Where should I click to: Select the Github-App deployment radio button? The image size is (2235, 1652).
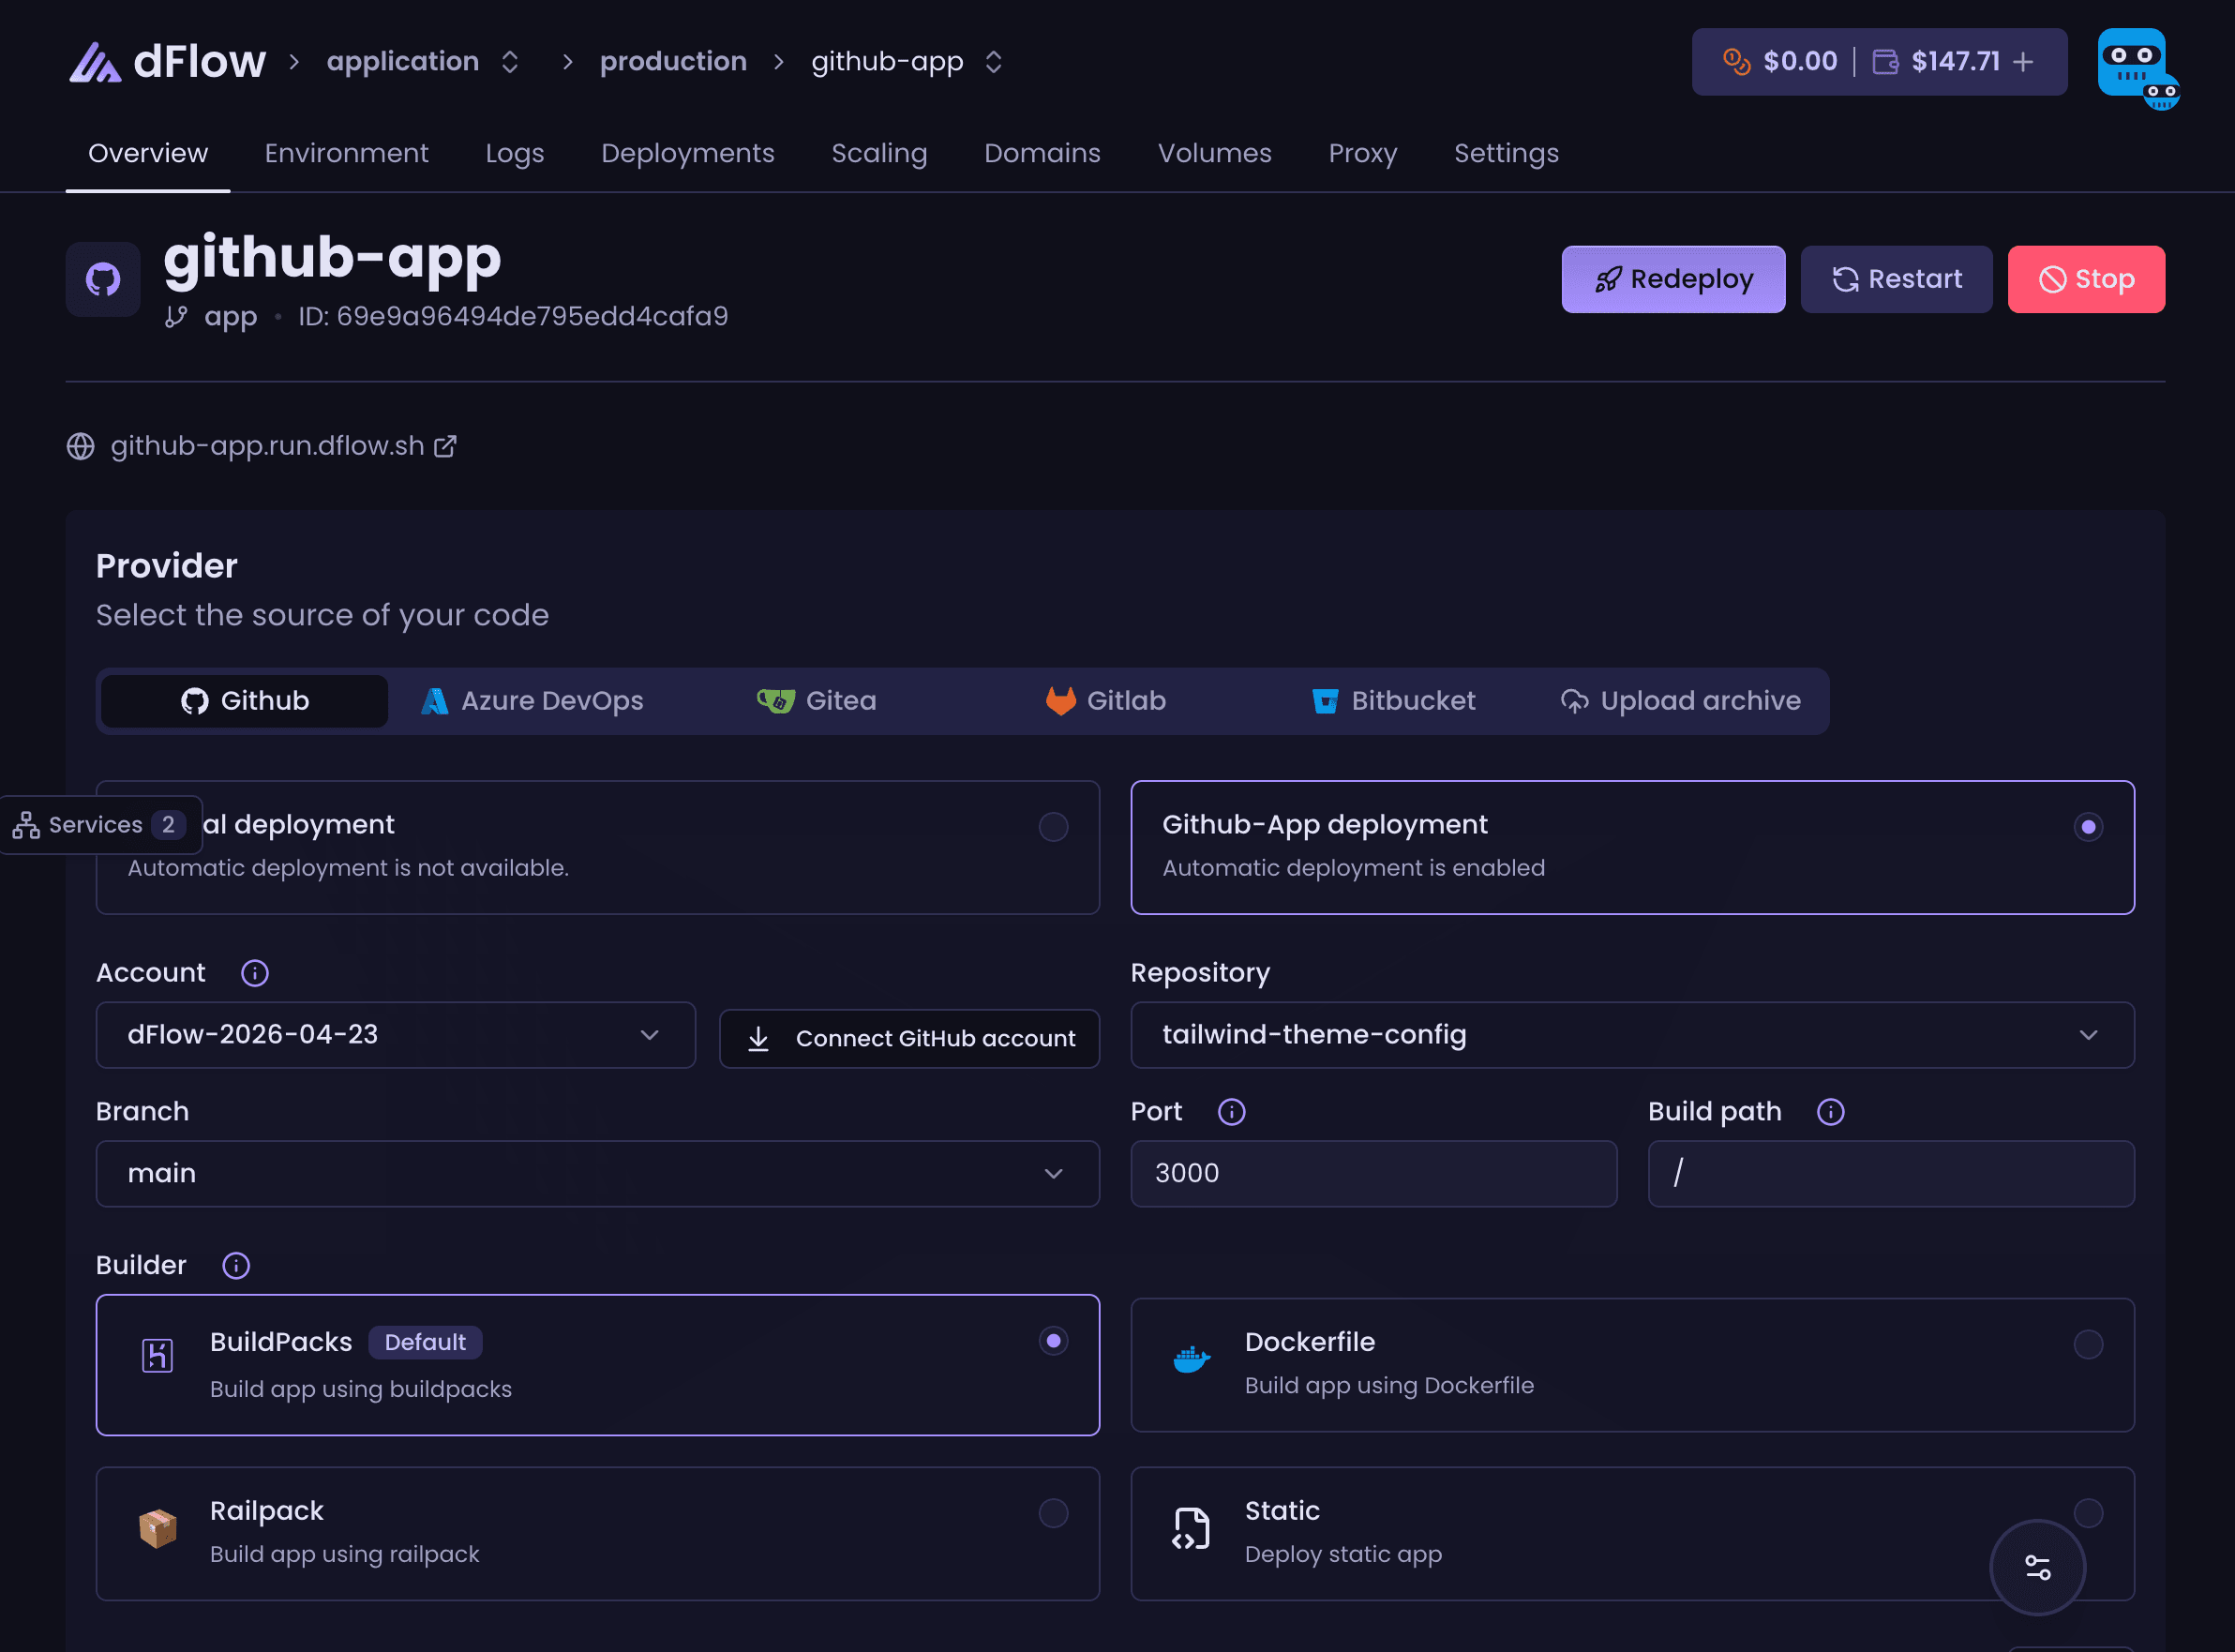2088,827
